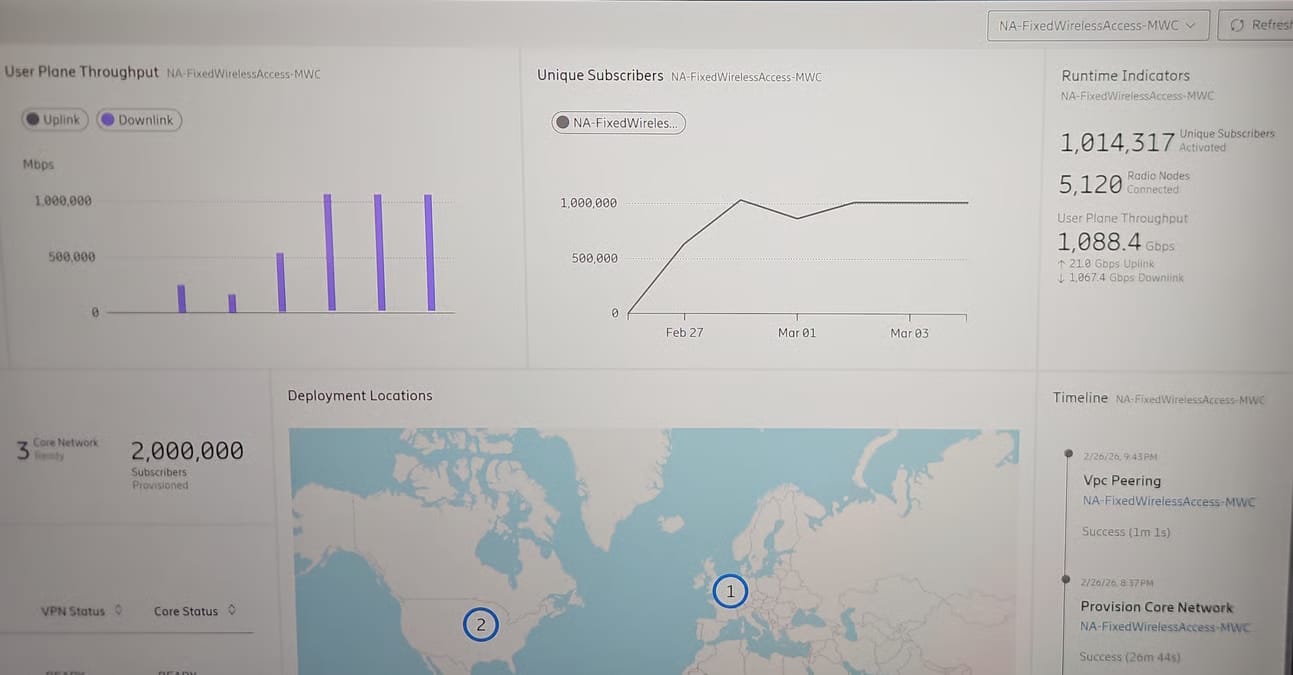
Task: Open the NA-FixedWirelessAccess-MWC network dropdown
Action: [1097, 26]
